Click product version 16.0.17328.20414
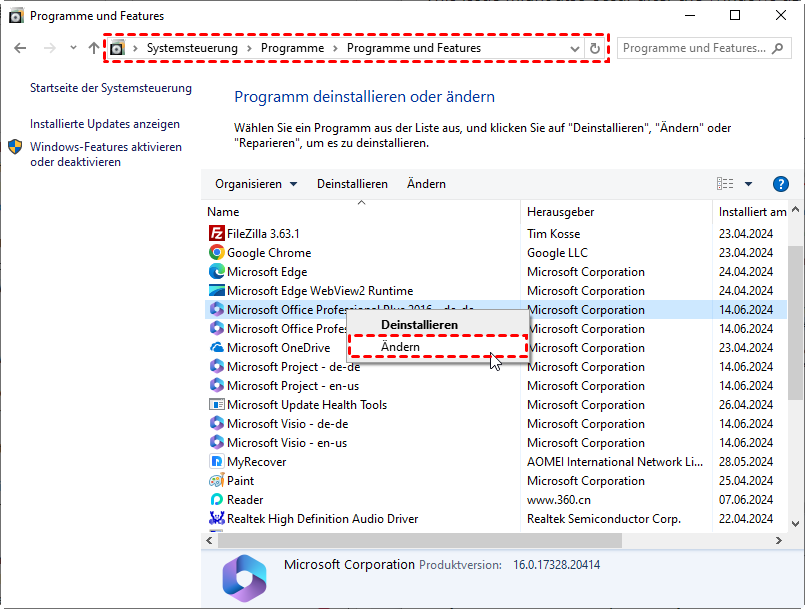 pos(557,565)
